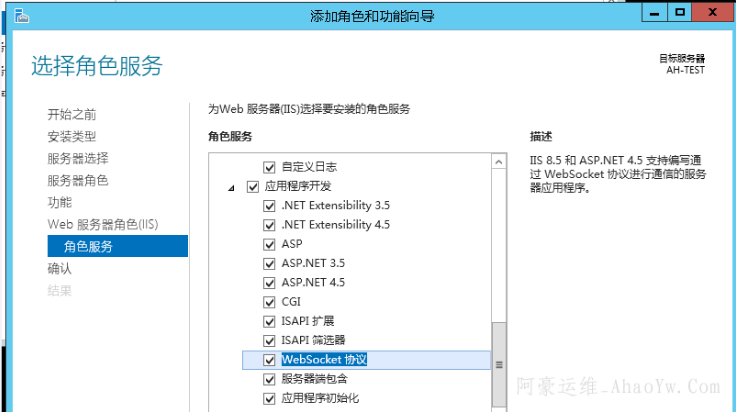Screen dimensions: 736x412
Task: Select the 角色服务 navigation item
Action: [x=88, y=247]
